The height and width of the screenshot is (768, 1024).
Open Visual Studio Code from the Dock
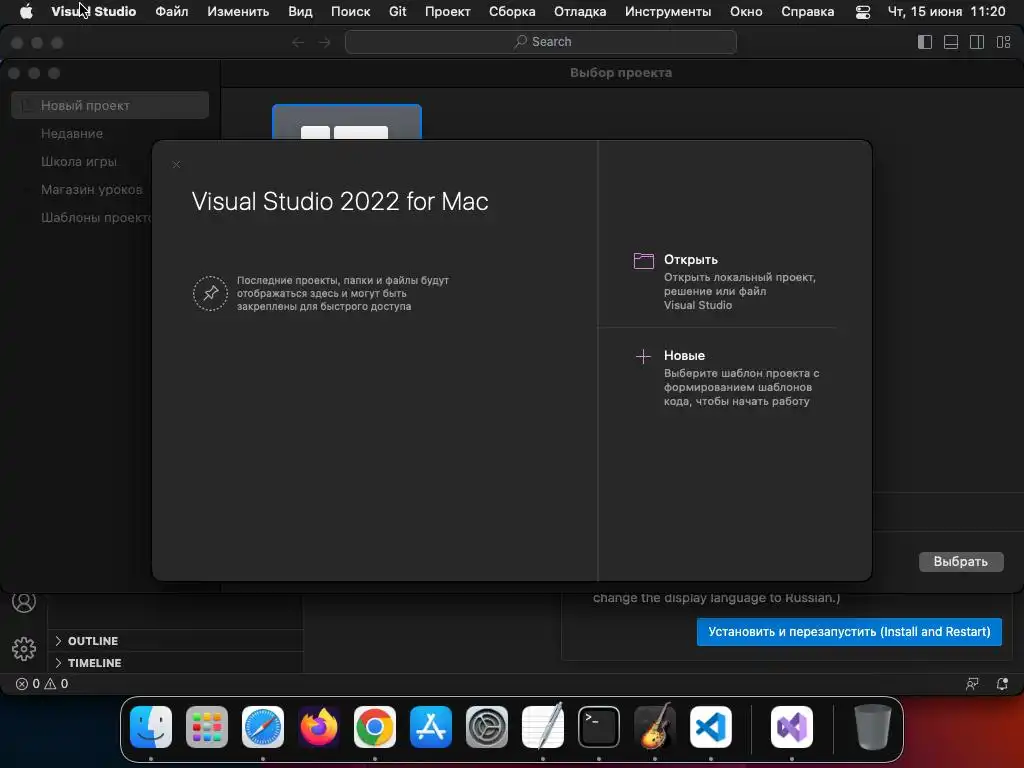(711, 727)
